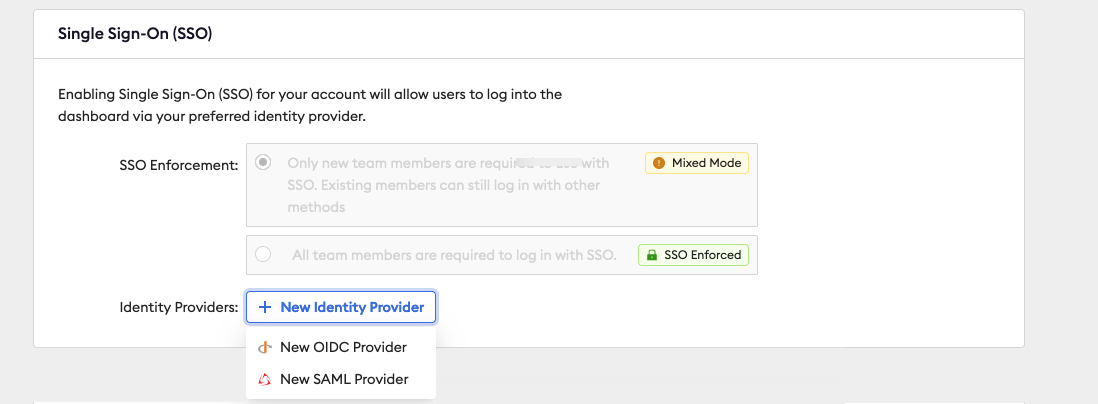Click the orange warning icon in Mixed Mode badge
This screenshot has height=404, width=1098.
coord(658,163)
